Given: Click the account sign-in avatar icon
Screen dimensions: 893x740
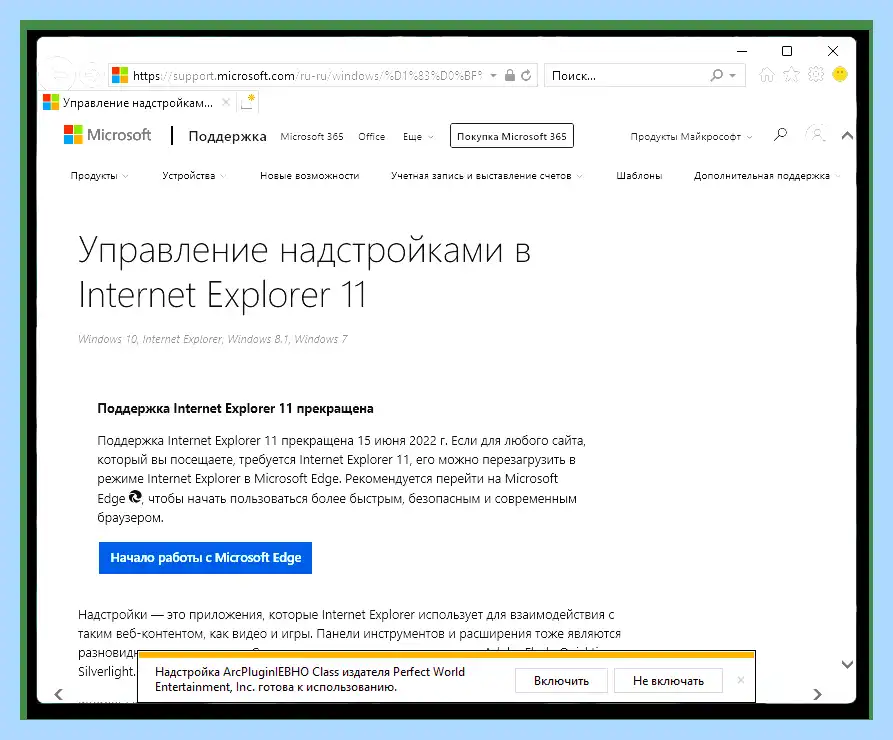Looking at the screenshot, I should click(816, 135).
